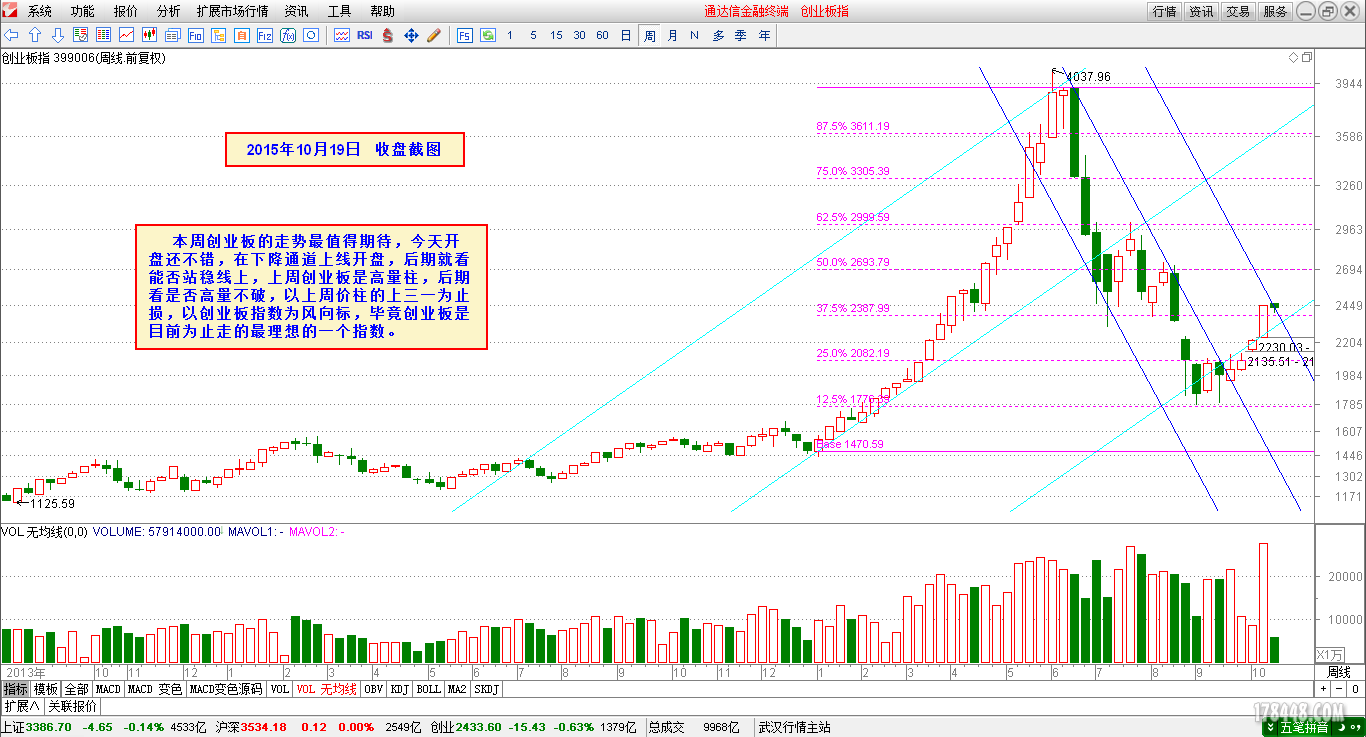The height and width of the screenshot is (737, 1366).
Task: Open the 资讯 menu in menu bar
Action: [x=296, y=11]
